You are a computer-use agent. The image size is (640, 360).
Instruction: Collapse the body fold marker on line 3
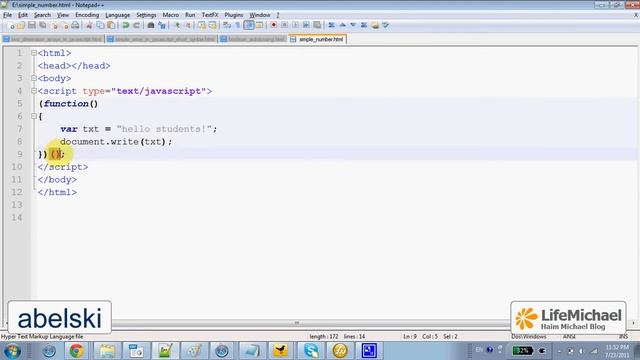[34, 78]
